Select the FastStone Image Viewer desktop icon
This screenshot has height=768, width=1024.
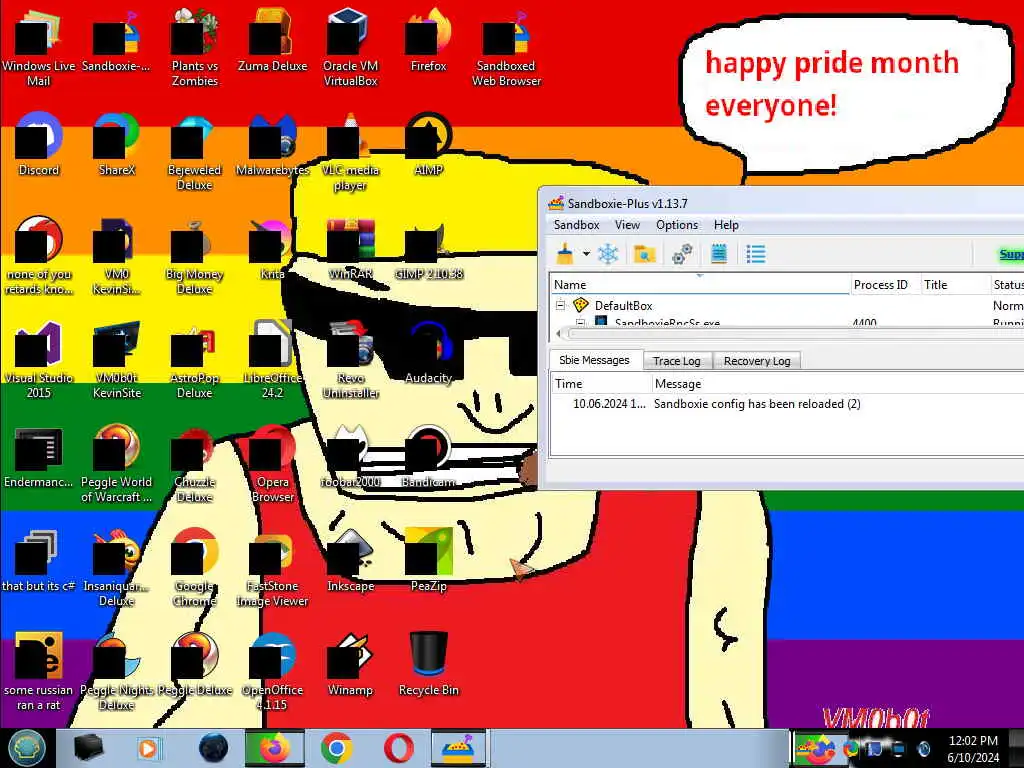(272, 568)
